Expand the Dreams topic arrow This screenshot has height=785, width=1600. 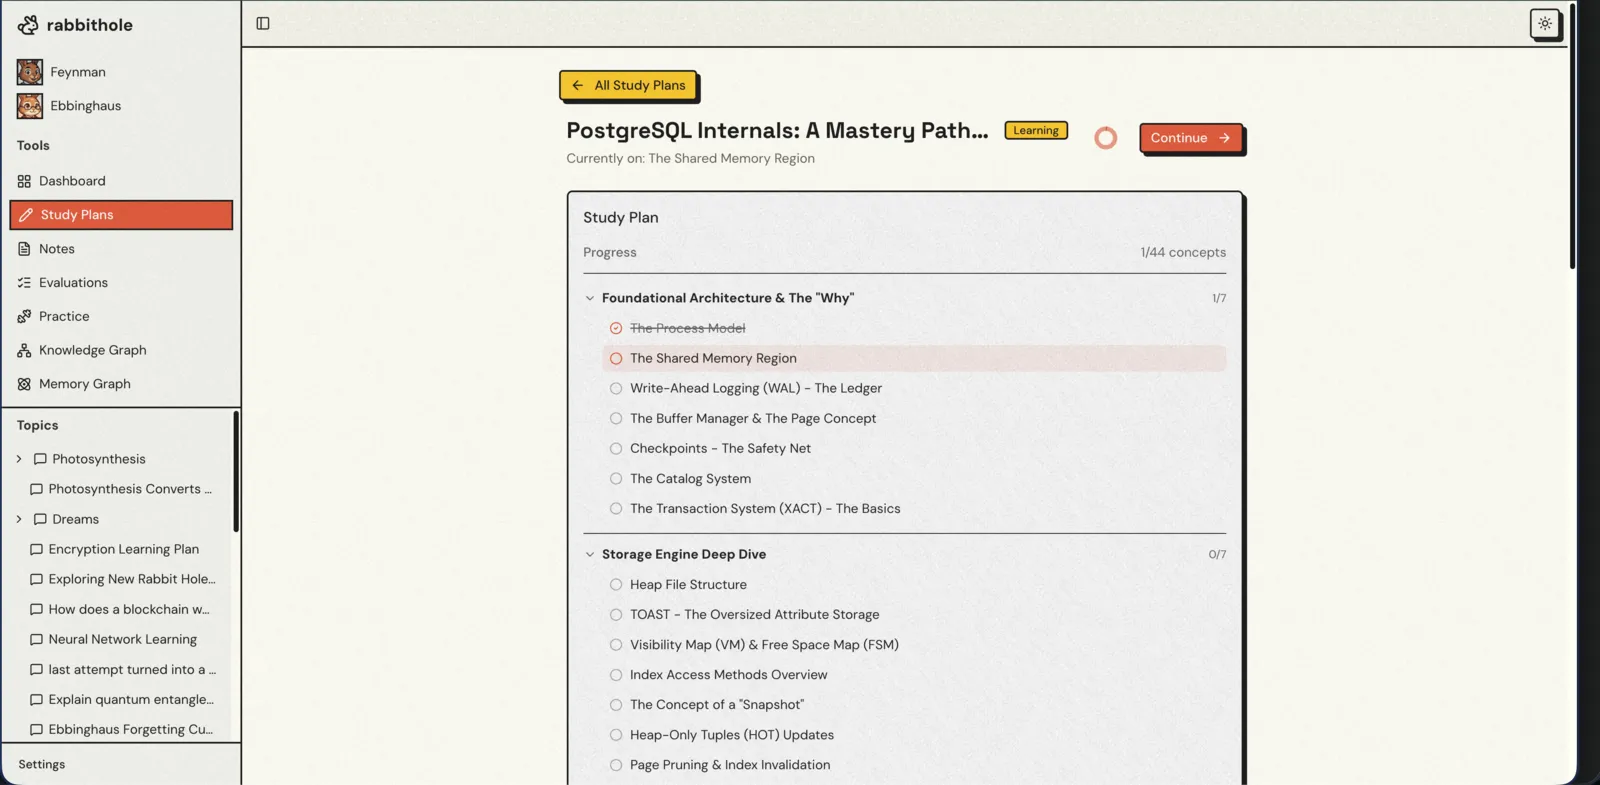(x=19, y=519)
